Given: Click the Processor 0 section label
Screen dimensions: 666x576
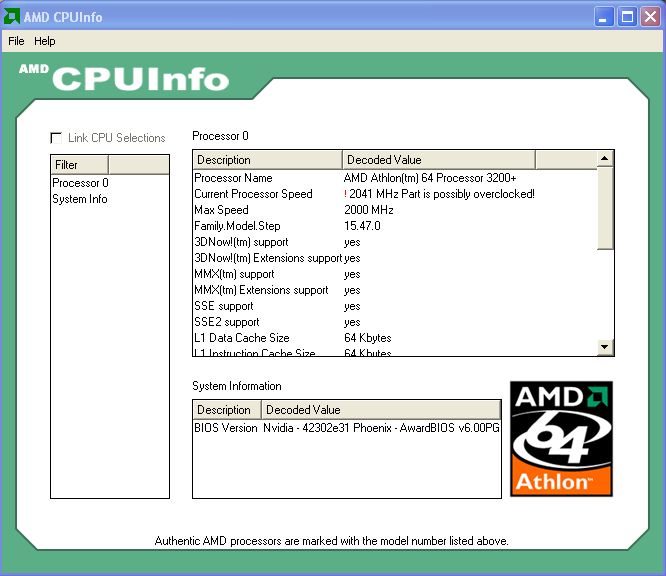Looking at the screenshot, I should click(x=220, y=136).
